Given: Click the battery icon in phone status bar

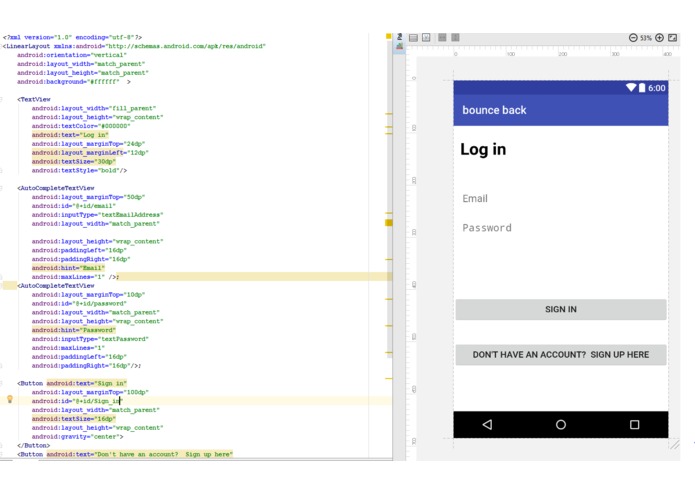Looking at the screenshot, I should tap(642, 87).
